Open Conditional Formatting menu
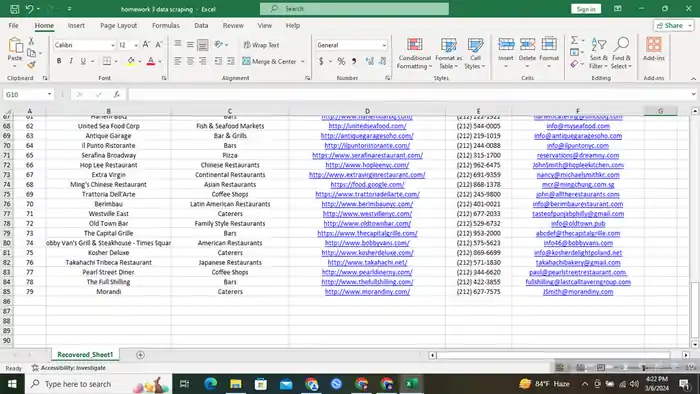 pos(415,54)
